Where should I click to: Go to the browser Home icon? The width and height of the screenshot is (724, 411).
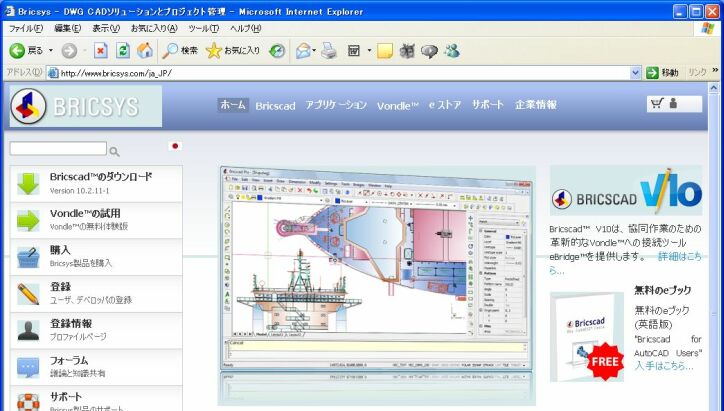click(x=145, y=50)
